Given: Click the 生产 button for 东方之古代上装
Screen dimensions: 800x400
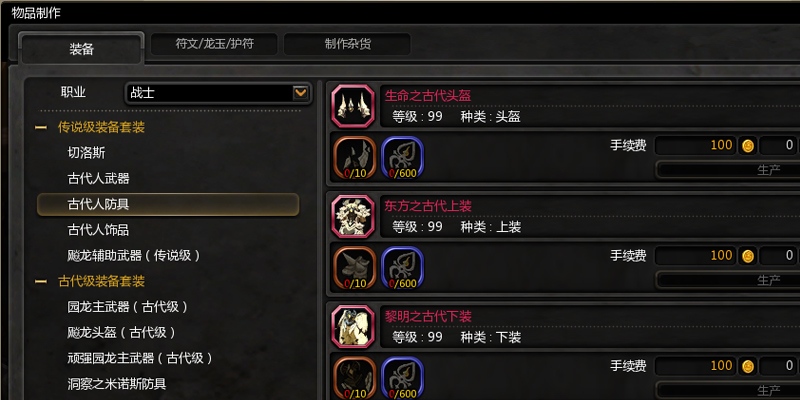Looking at the screenshot, I should (728, 280).
